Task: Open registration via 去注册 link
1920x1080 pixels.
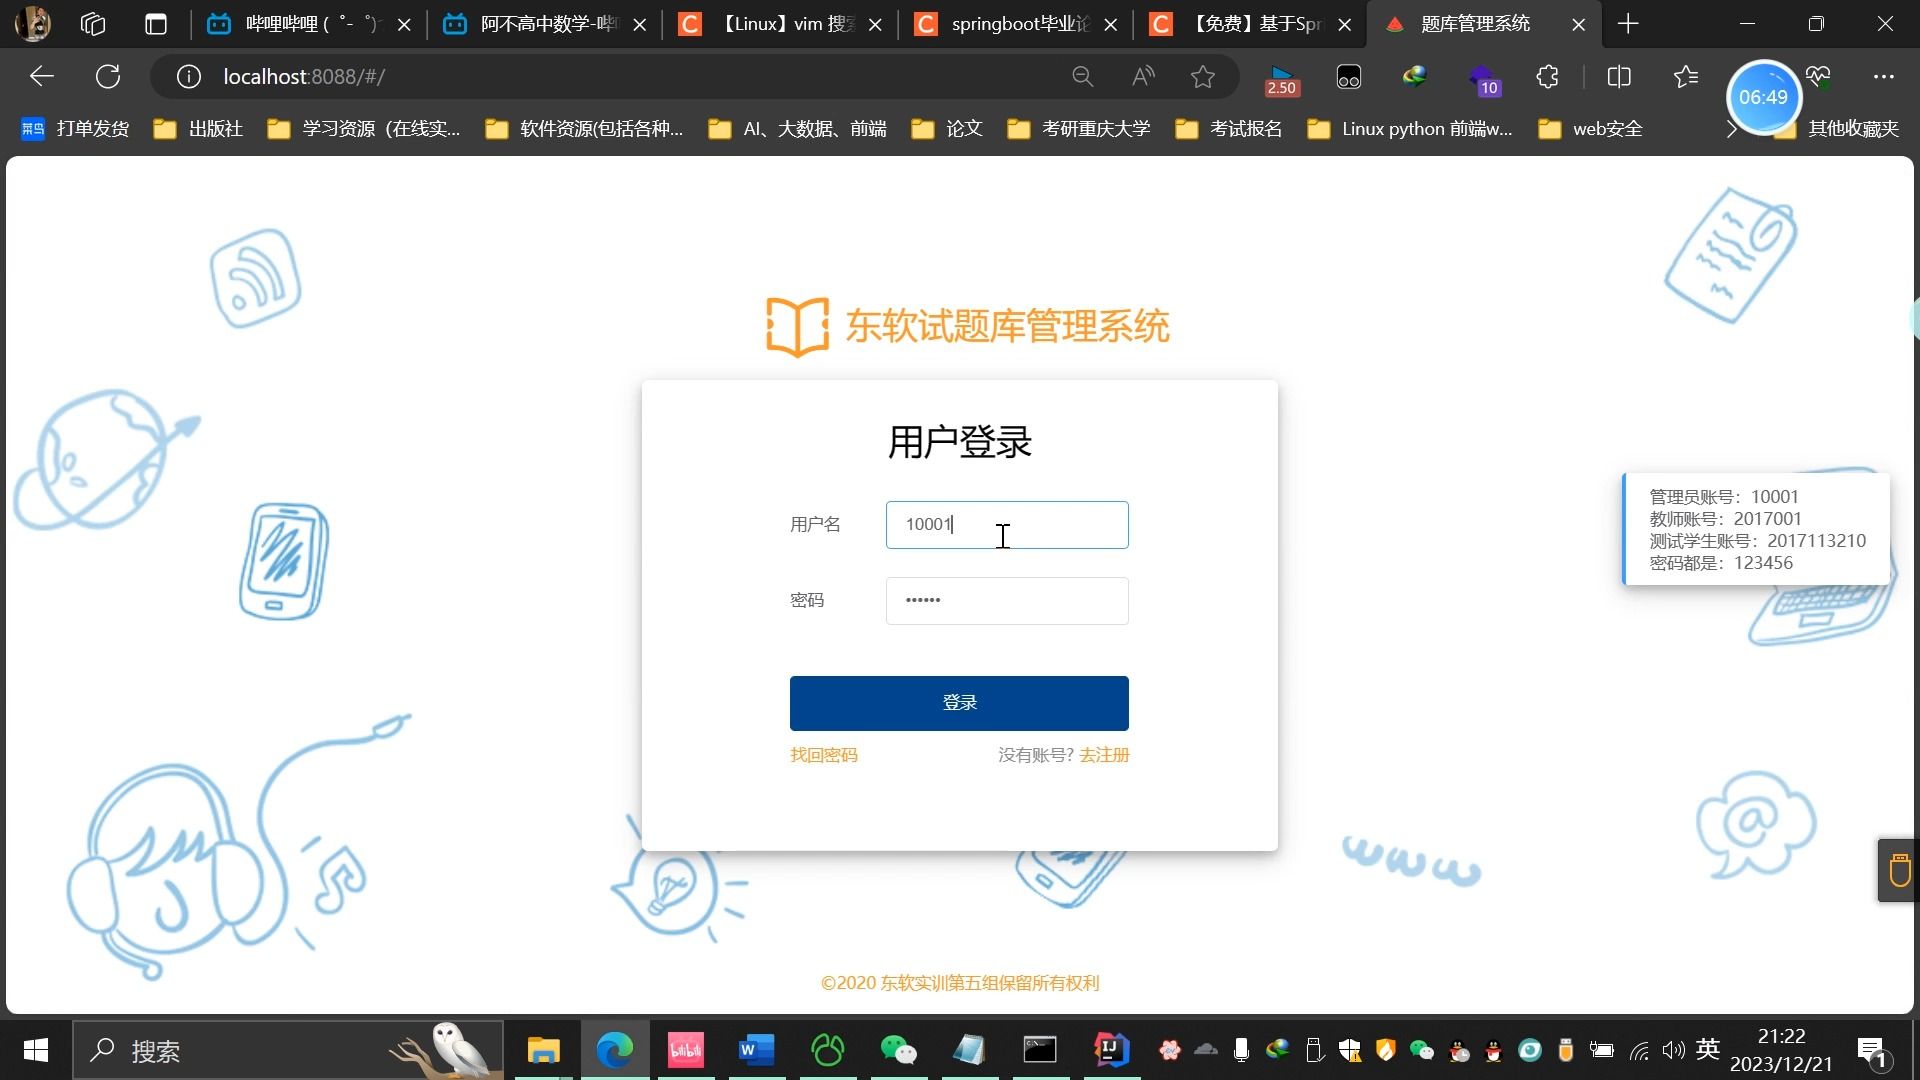Action: [x=1104, y=754]
